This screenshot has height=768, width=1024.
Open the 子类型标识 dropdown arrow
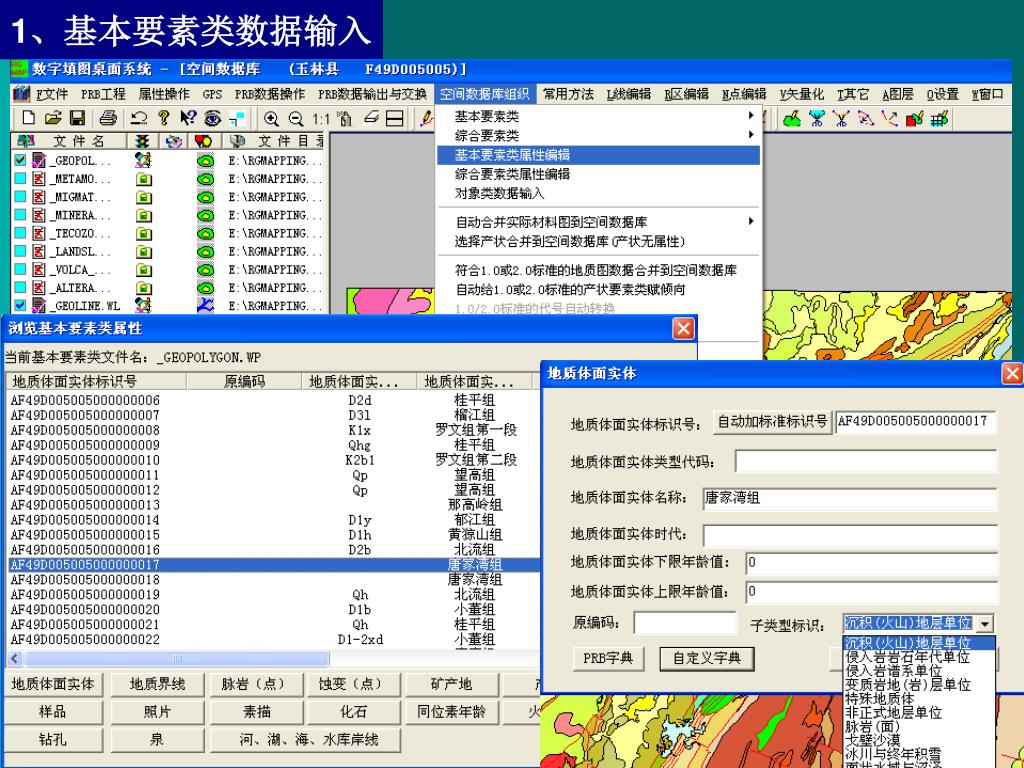985,624
